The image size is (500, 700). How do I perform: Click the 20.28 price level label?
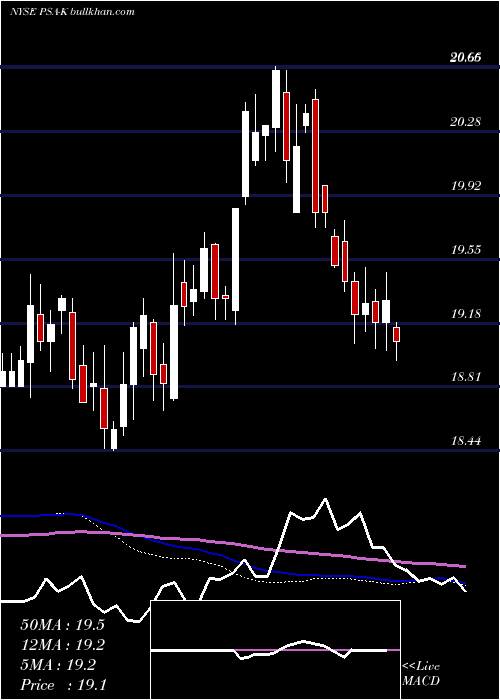[466, 121]
